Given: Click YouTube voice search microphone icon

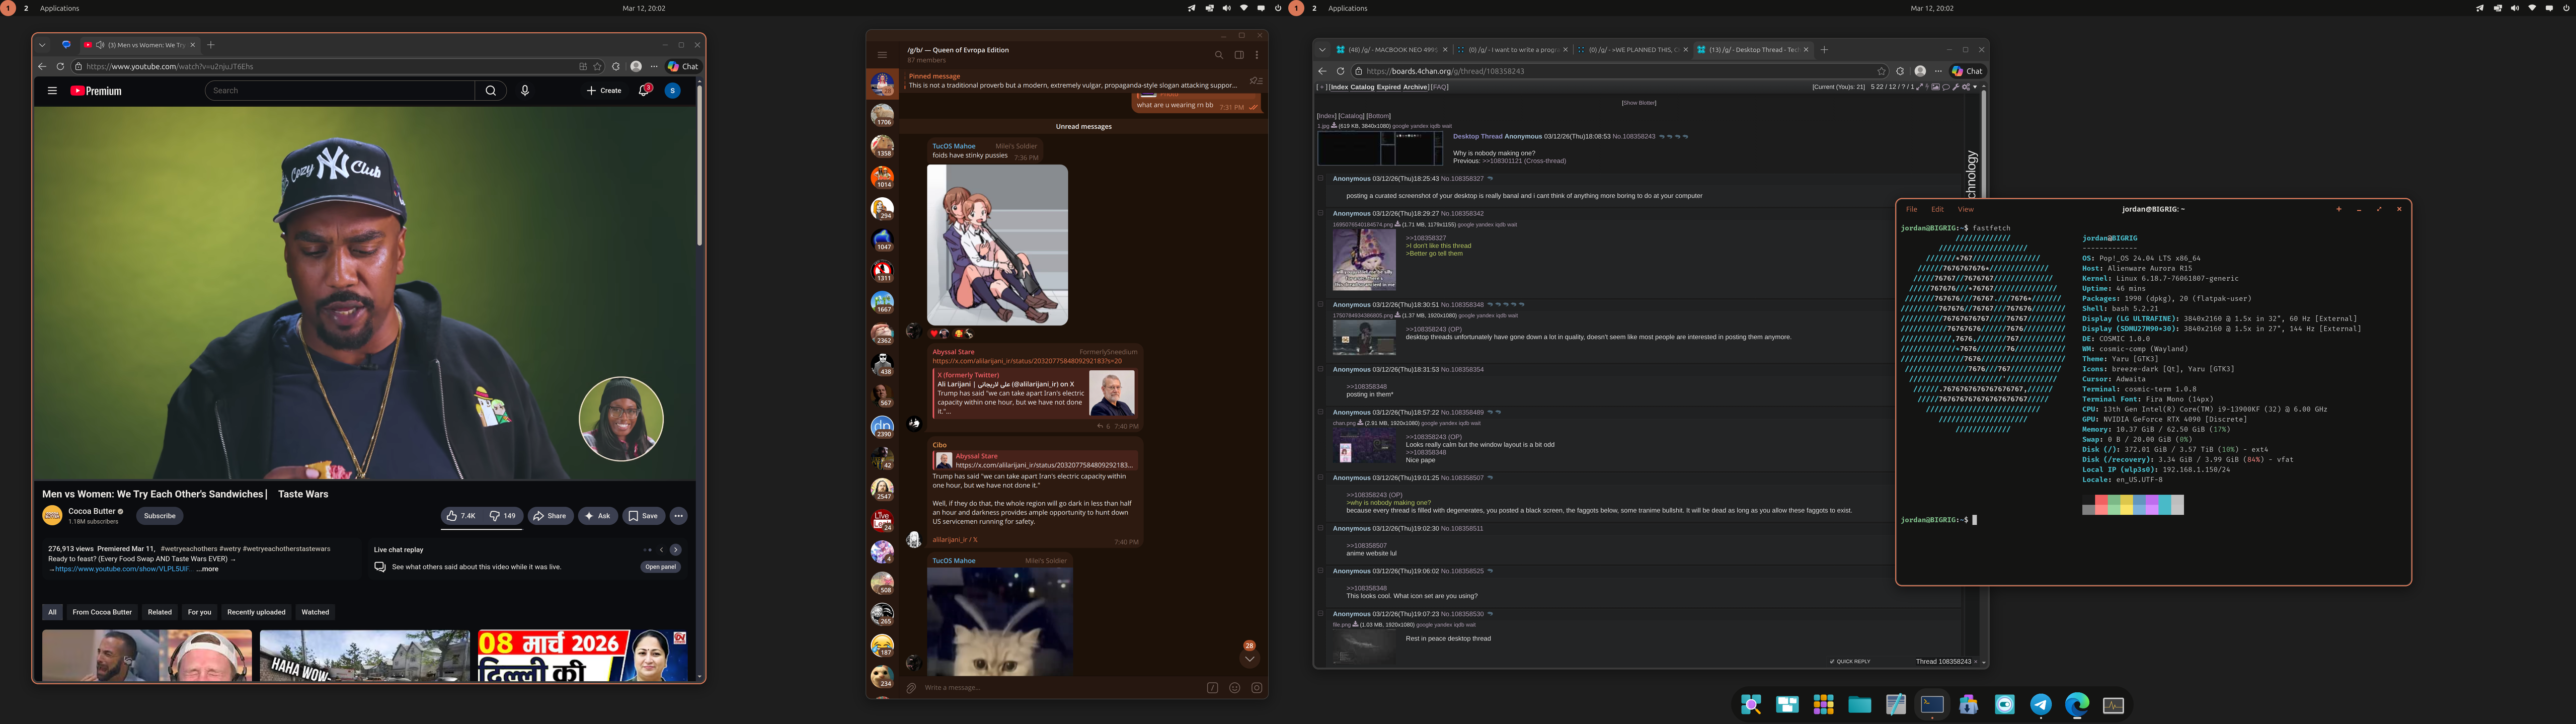Looking at the screenshot, I should coord(525,90).
